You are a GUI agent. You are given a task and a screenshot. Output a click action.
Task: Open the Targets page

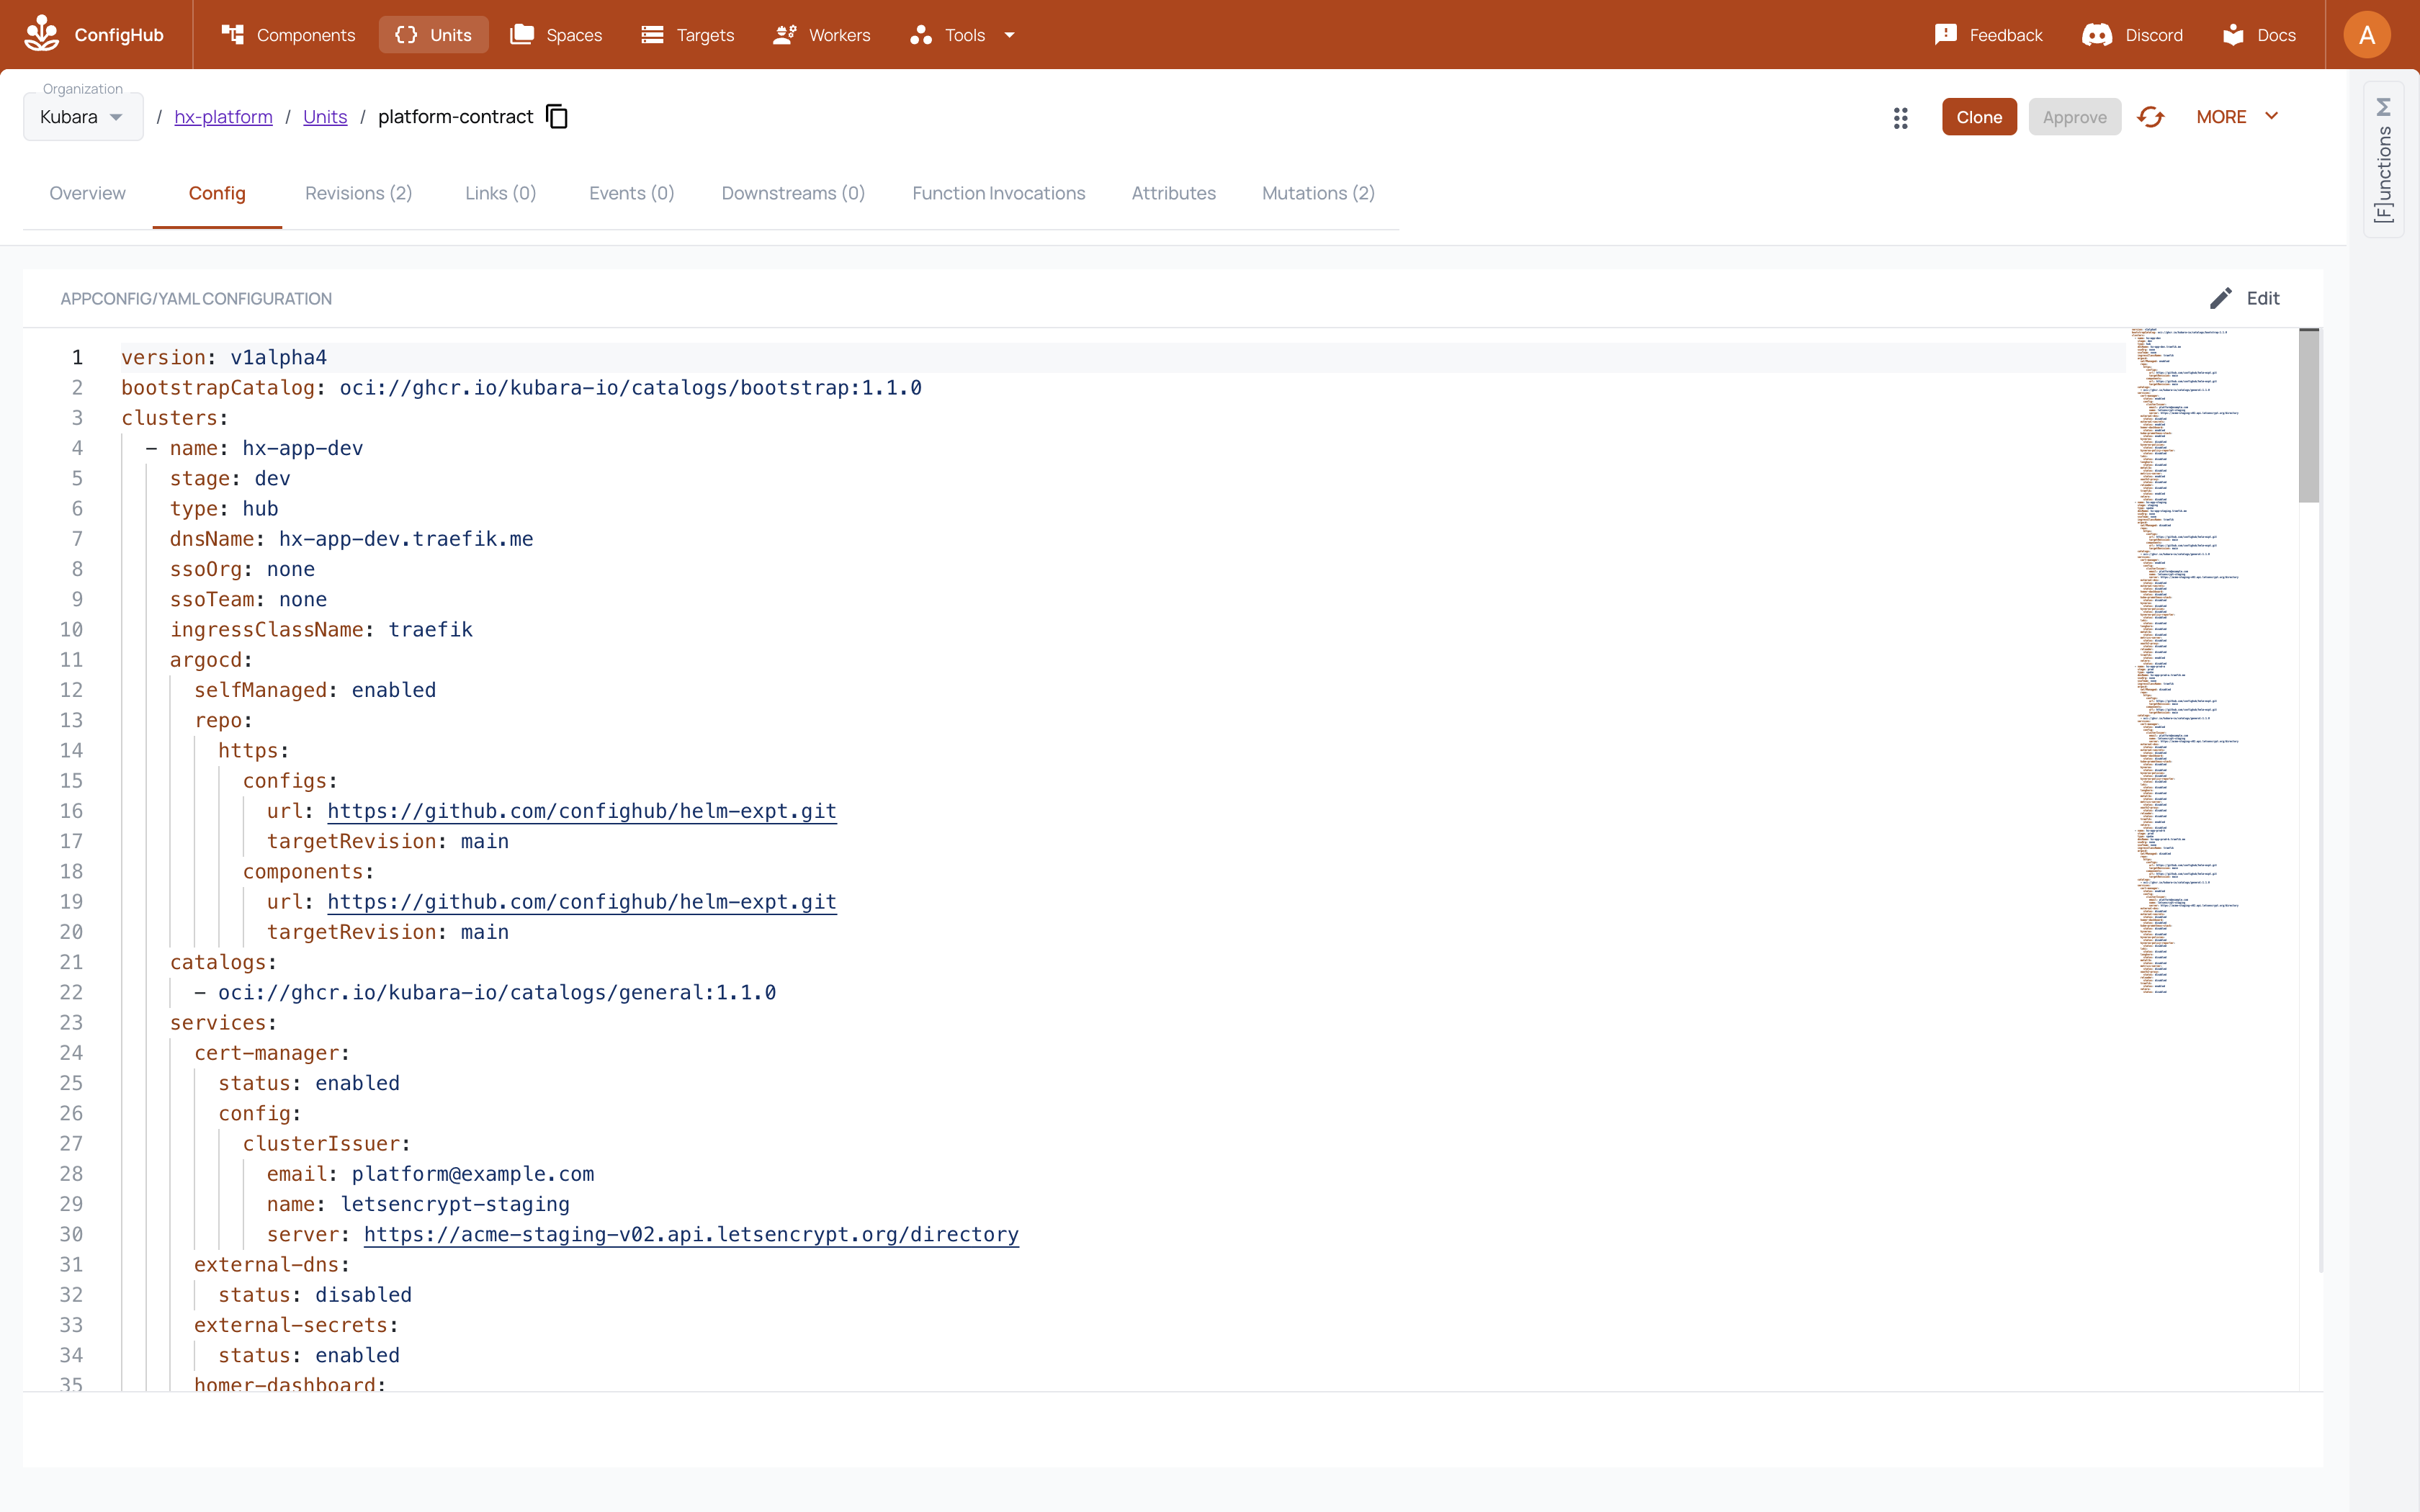[688, 35]
